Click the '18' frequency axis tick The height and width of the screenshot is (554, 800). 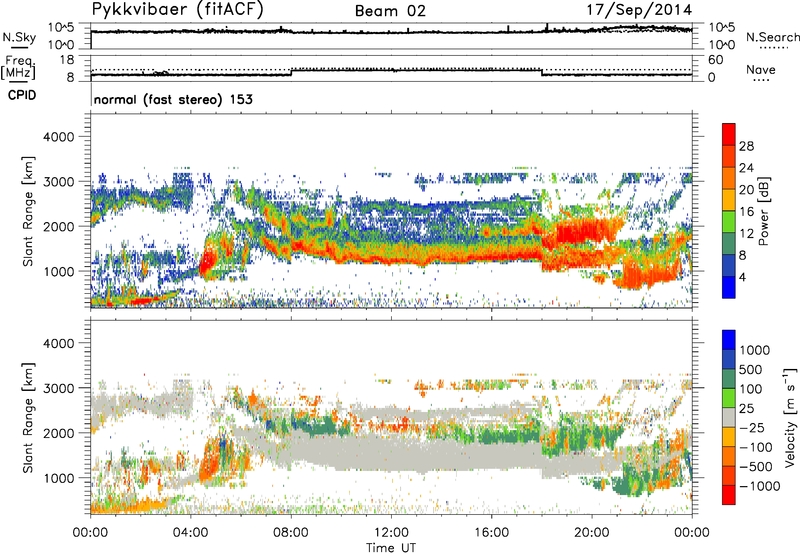click(67, 60)
